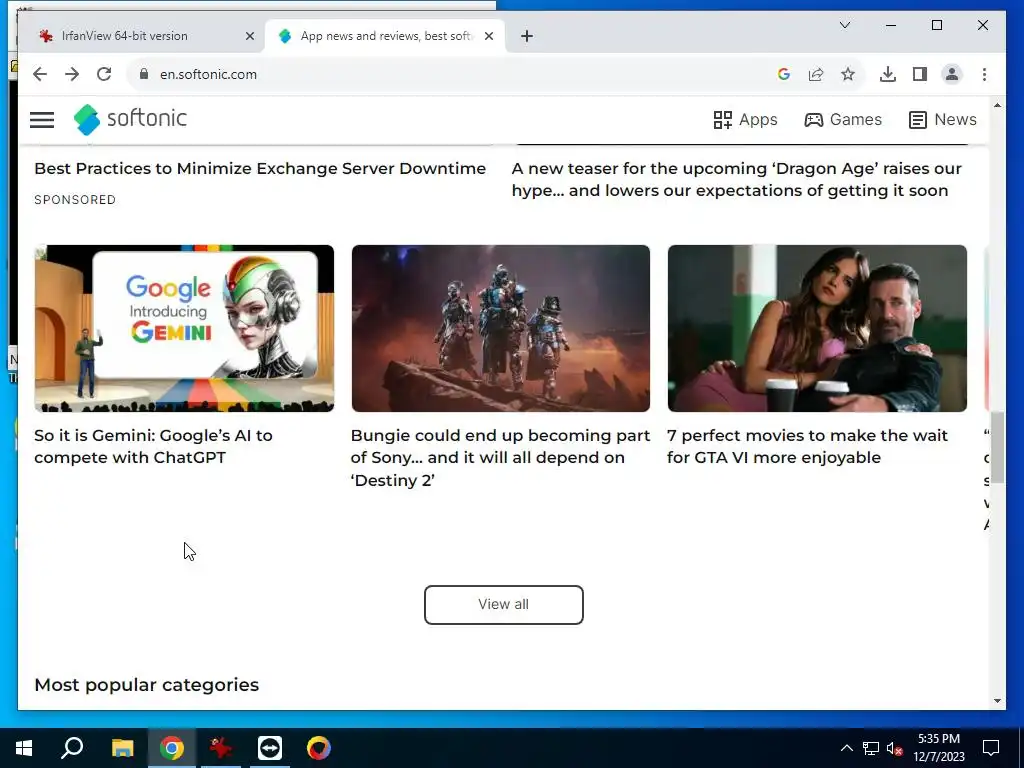Open File Explorer from taskbar

coord(122,748)
